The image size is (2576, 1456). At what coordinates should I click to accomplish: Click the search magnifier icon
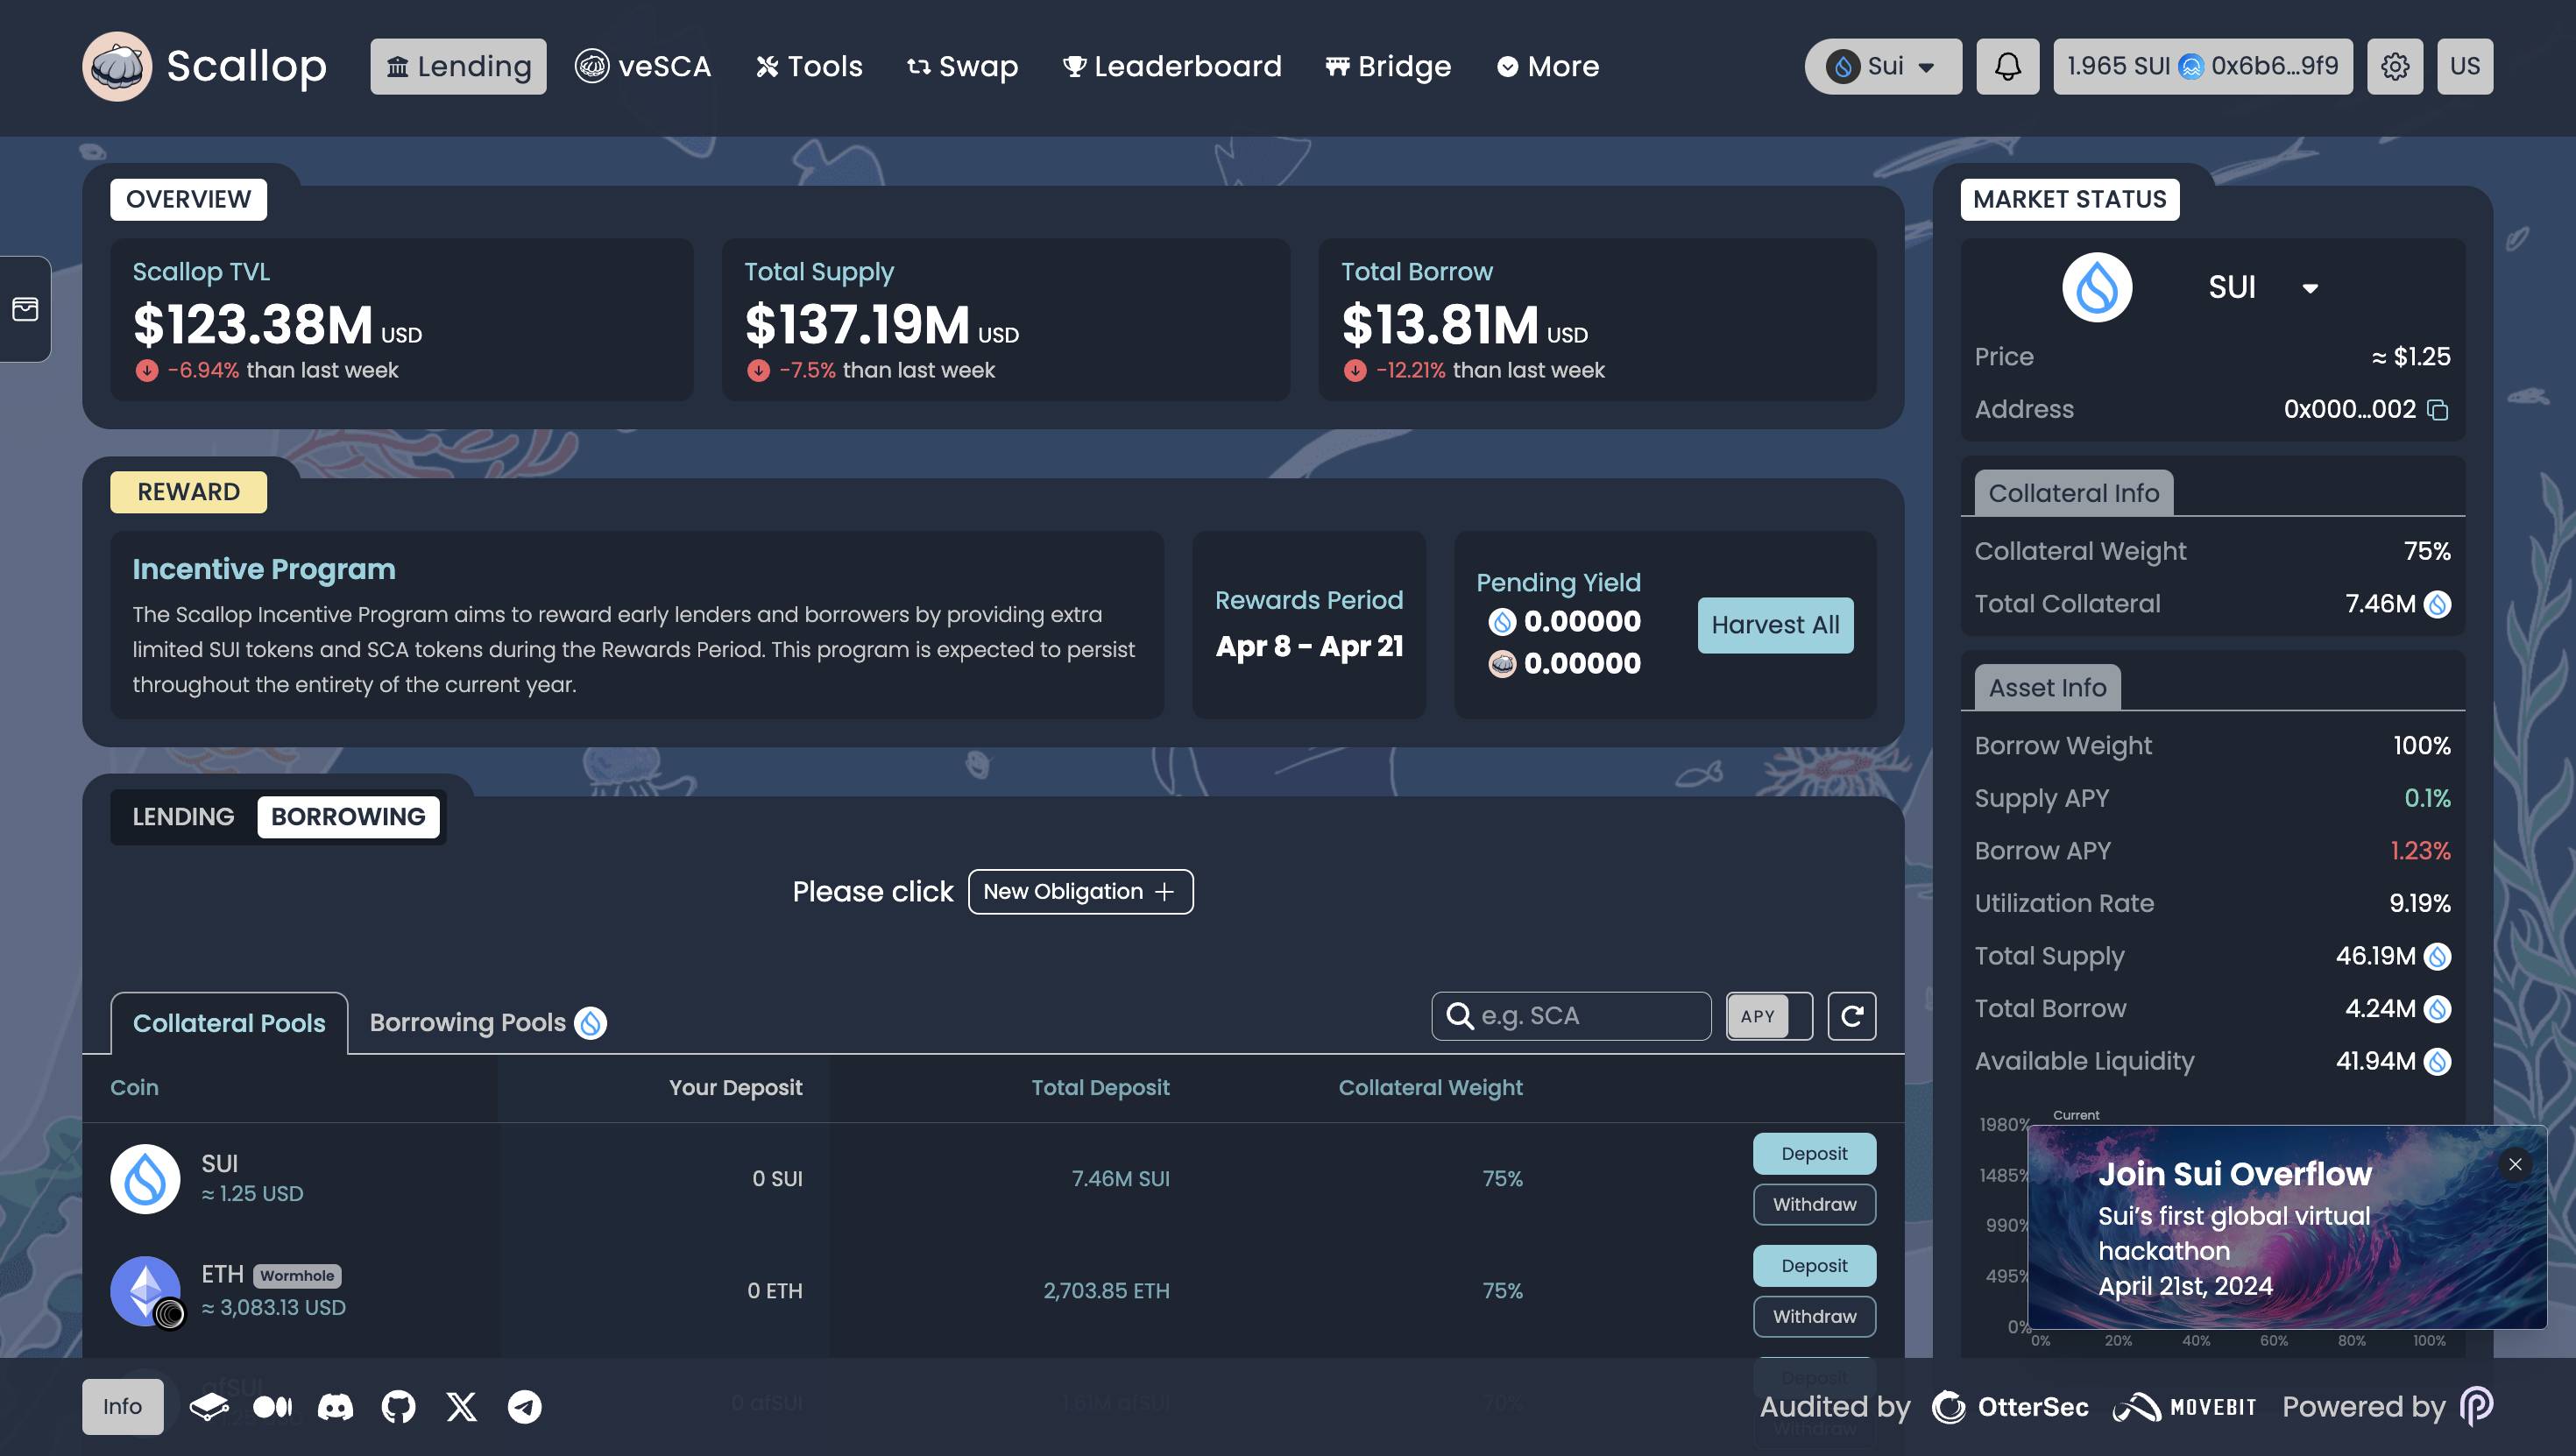tap(1460, 1016)
